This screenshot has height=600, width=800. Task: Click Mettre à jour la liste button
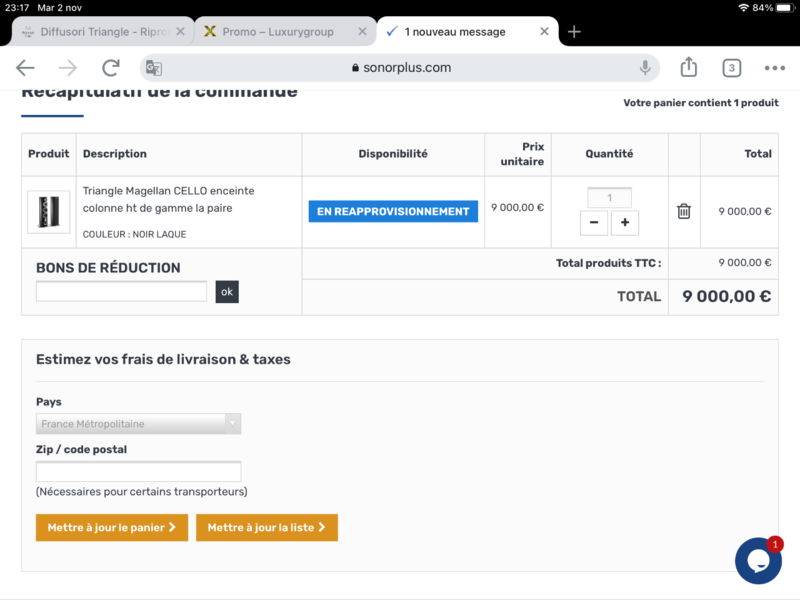click(266, 527)
